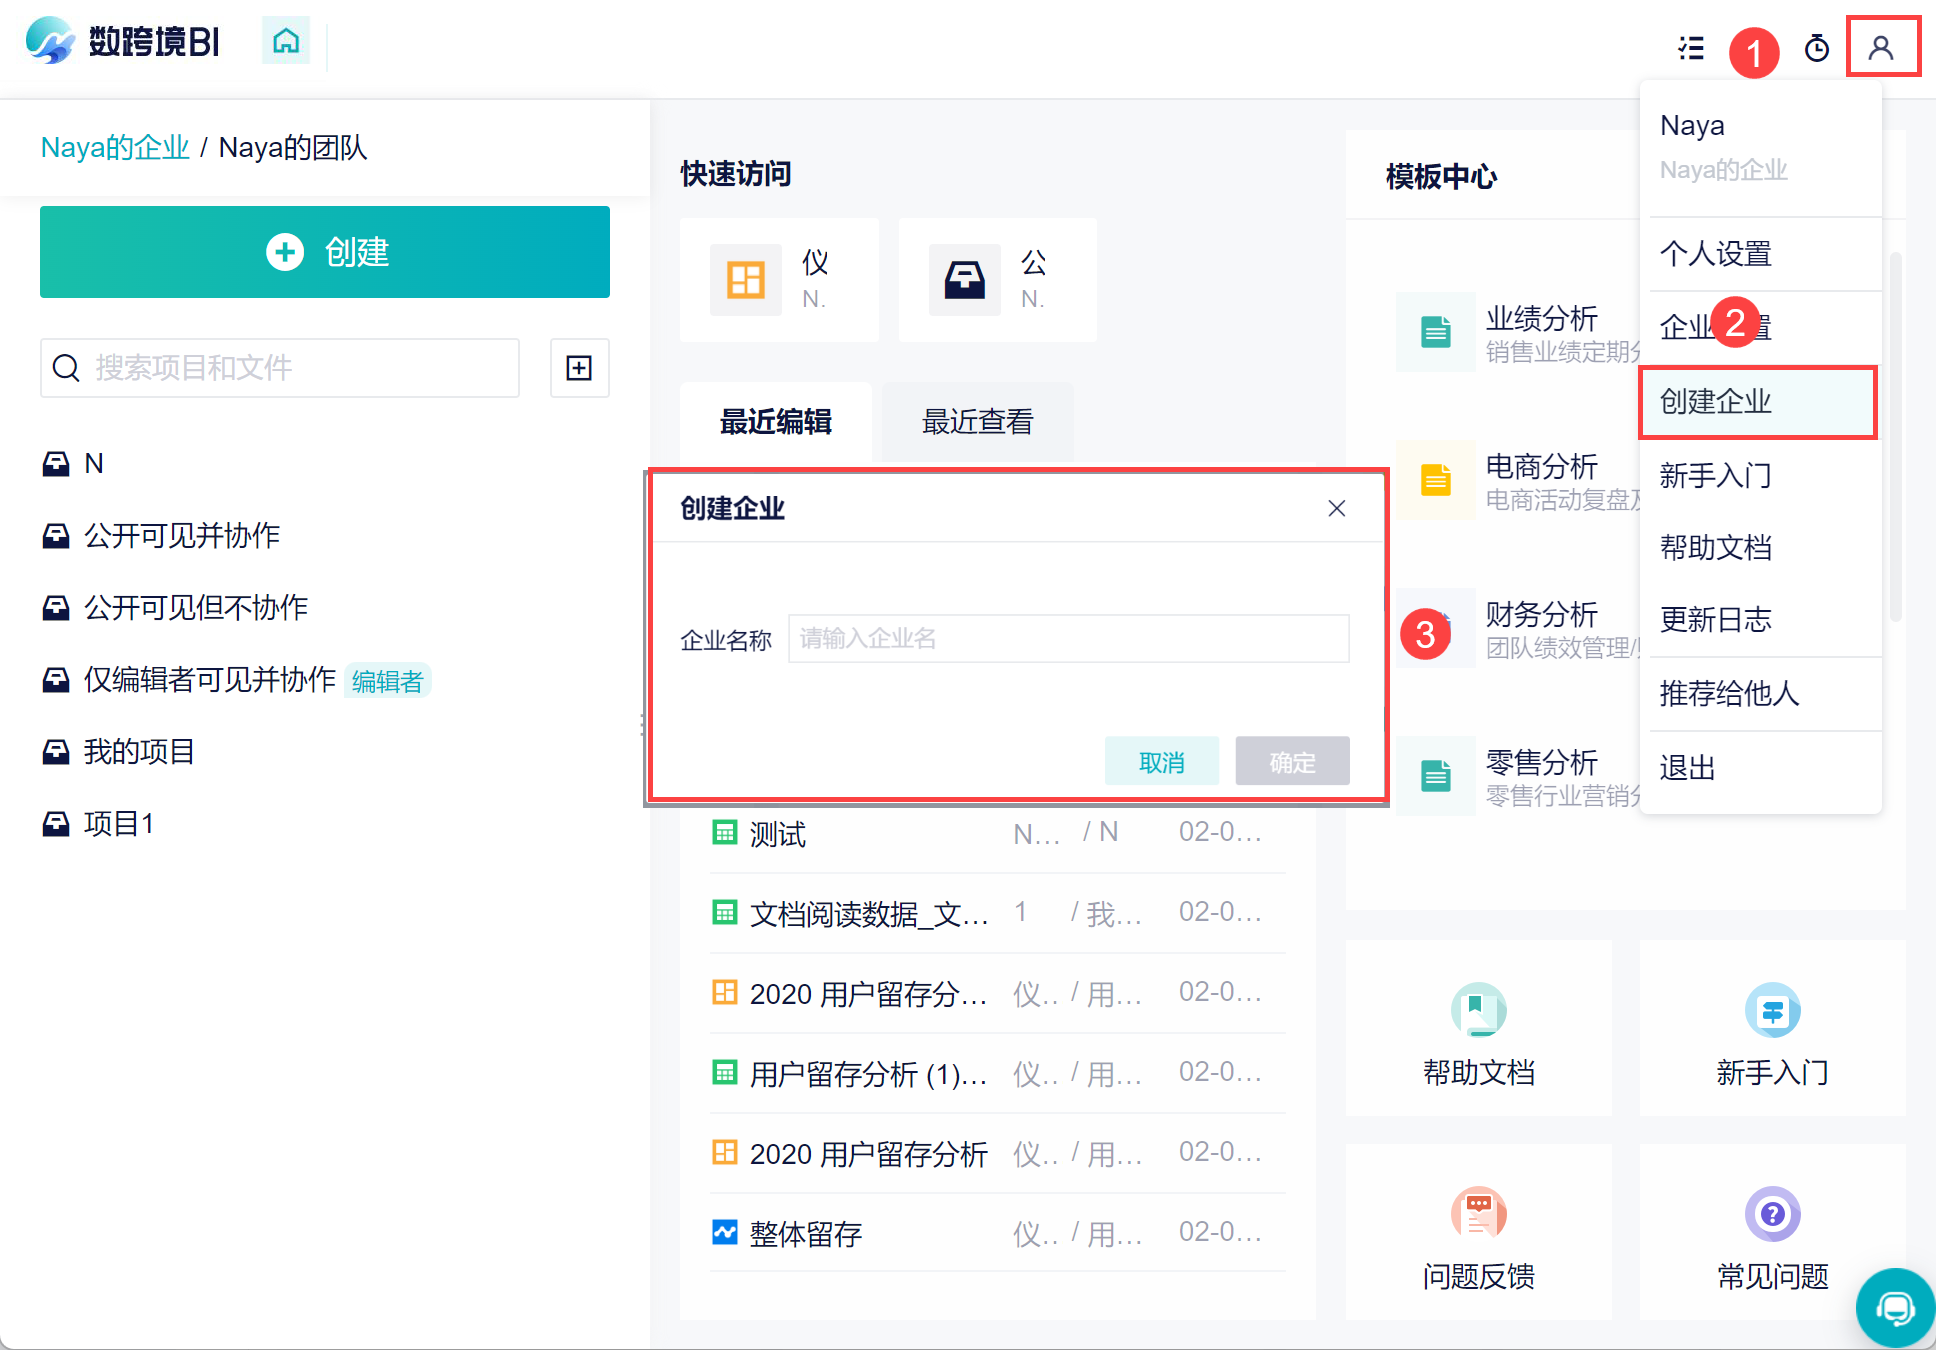Open 问题反馈 feedback icon
The width and height of the screenshot is (1936, 1350).
pos(1478,1214)
